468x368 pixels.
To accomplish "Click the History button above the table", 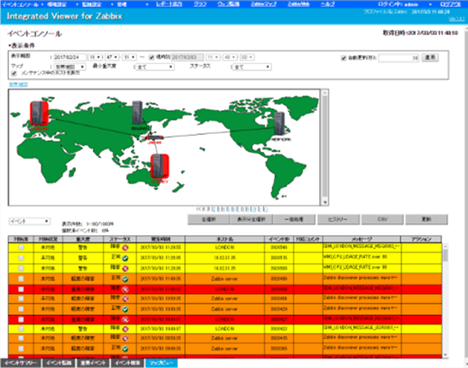I will pos(338,219).
